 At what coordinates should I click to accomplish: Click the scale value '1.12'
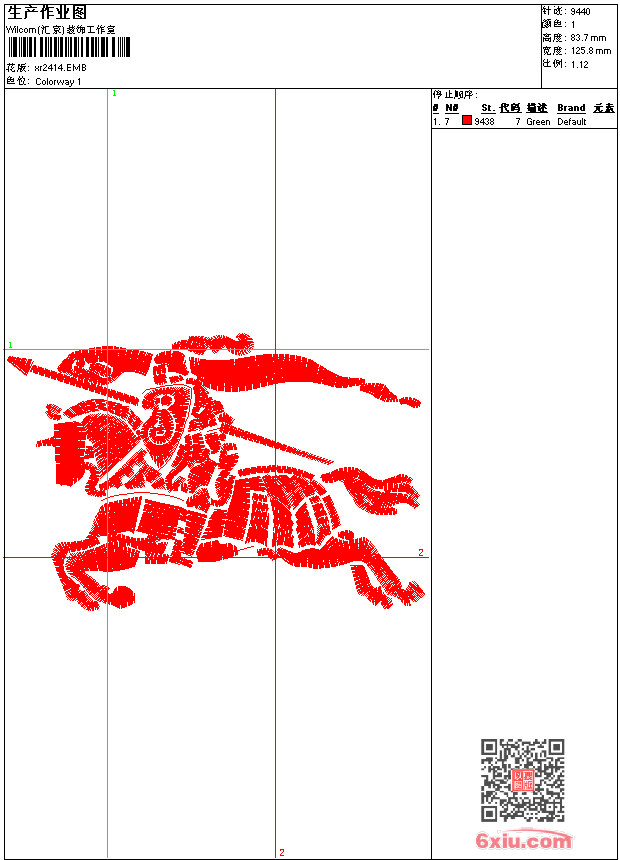pos(579,64)
